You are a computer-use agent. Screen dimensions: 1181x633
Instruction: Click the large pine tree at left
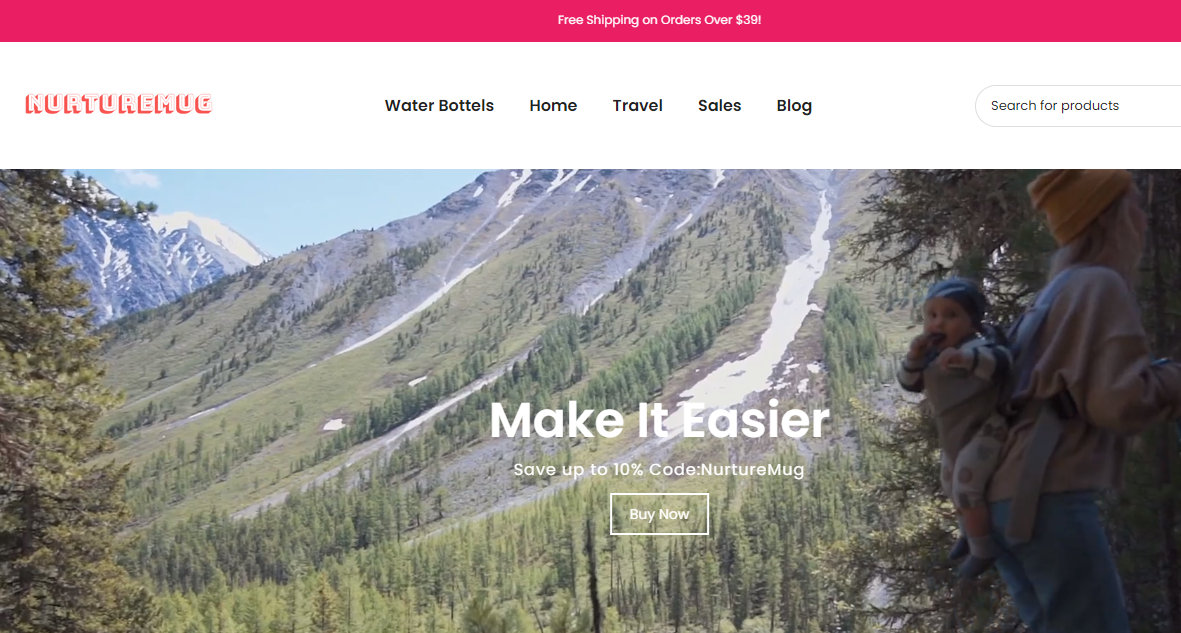tap(53, 399)
